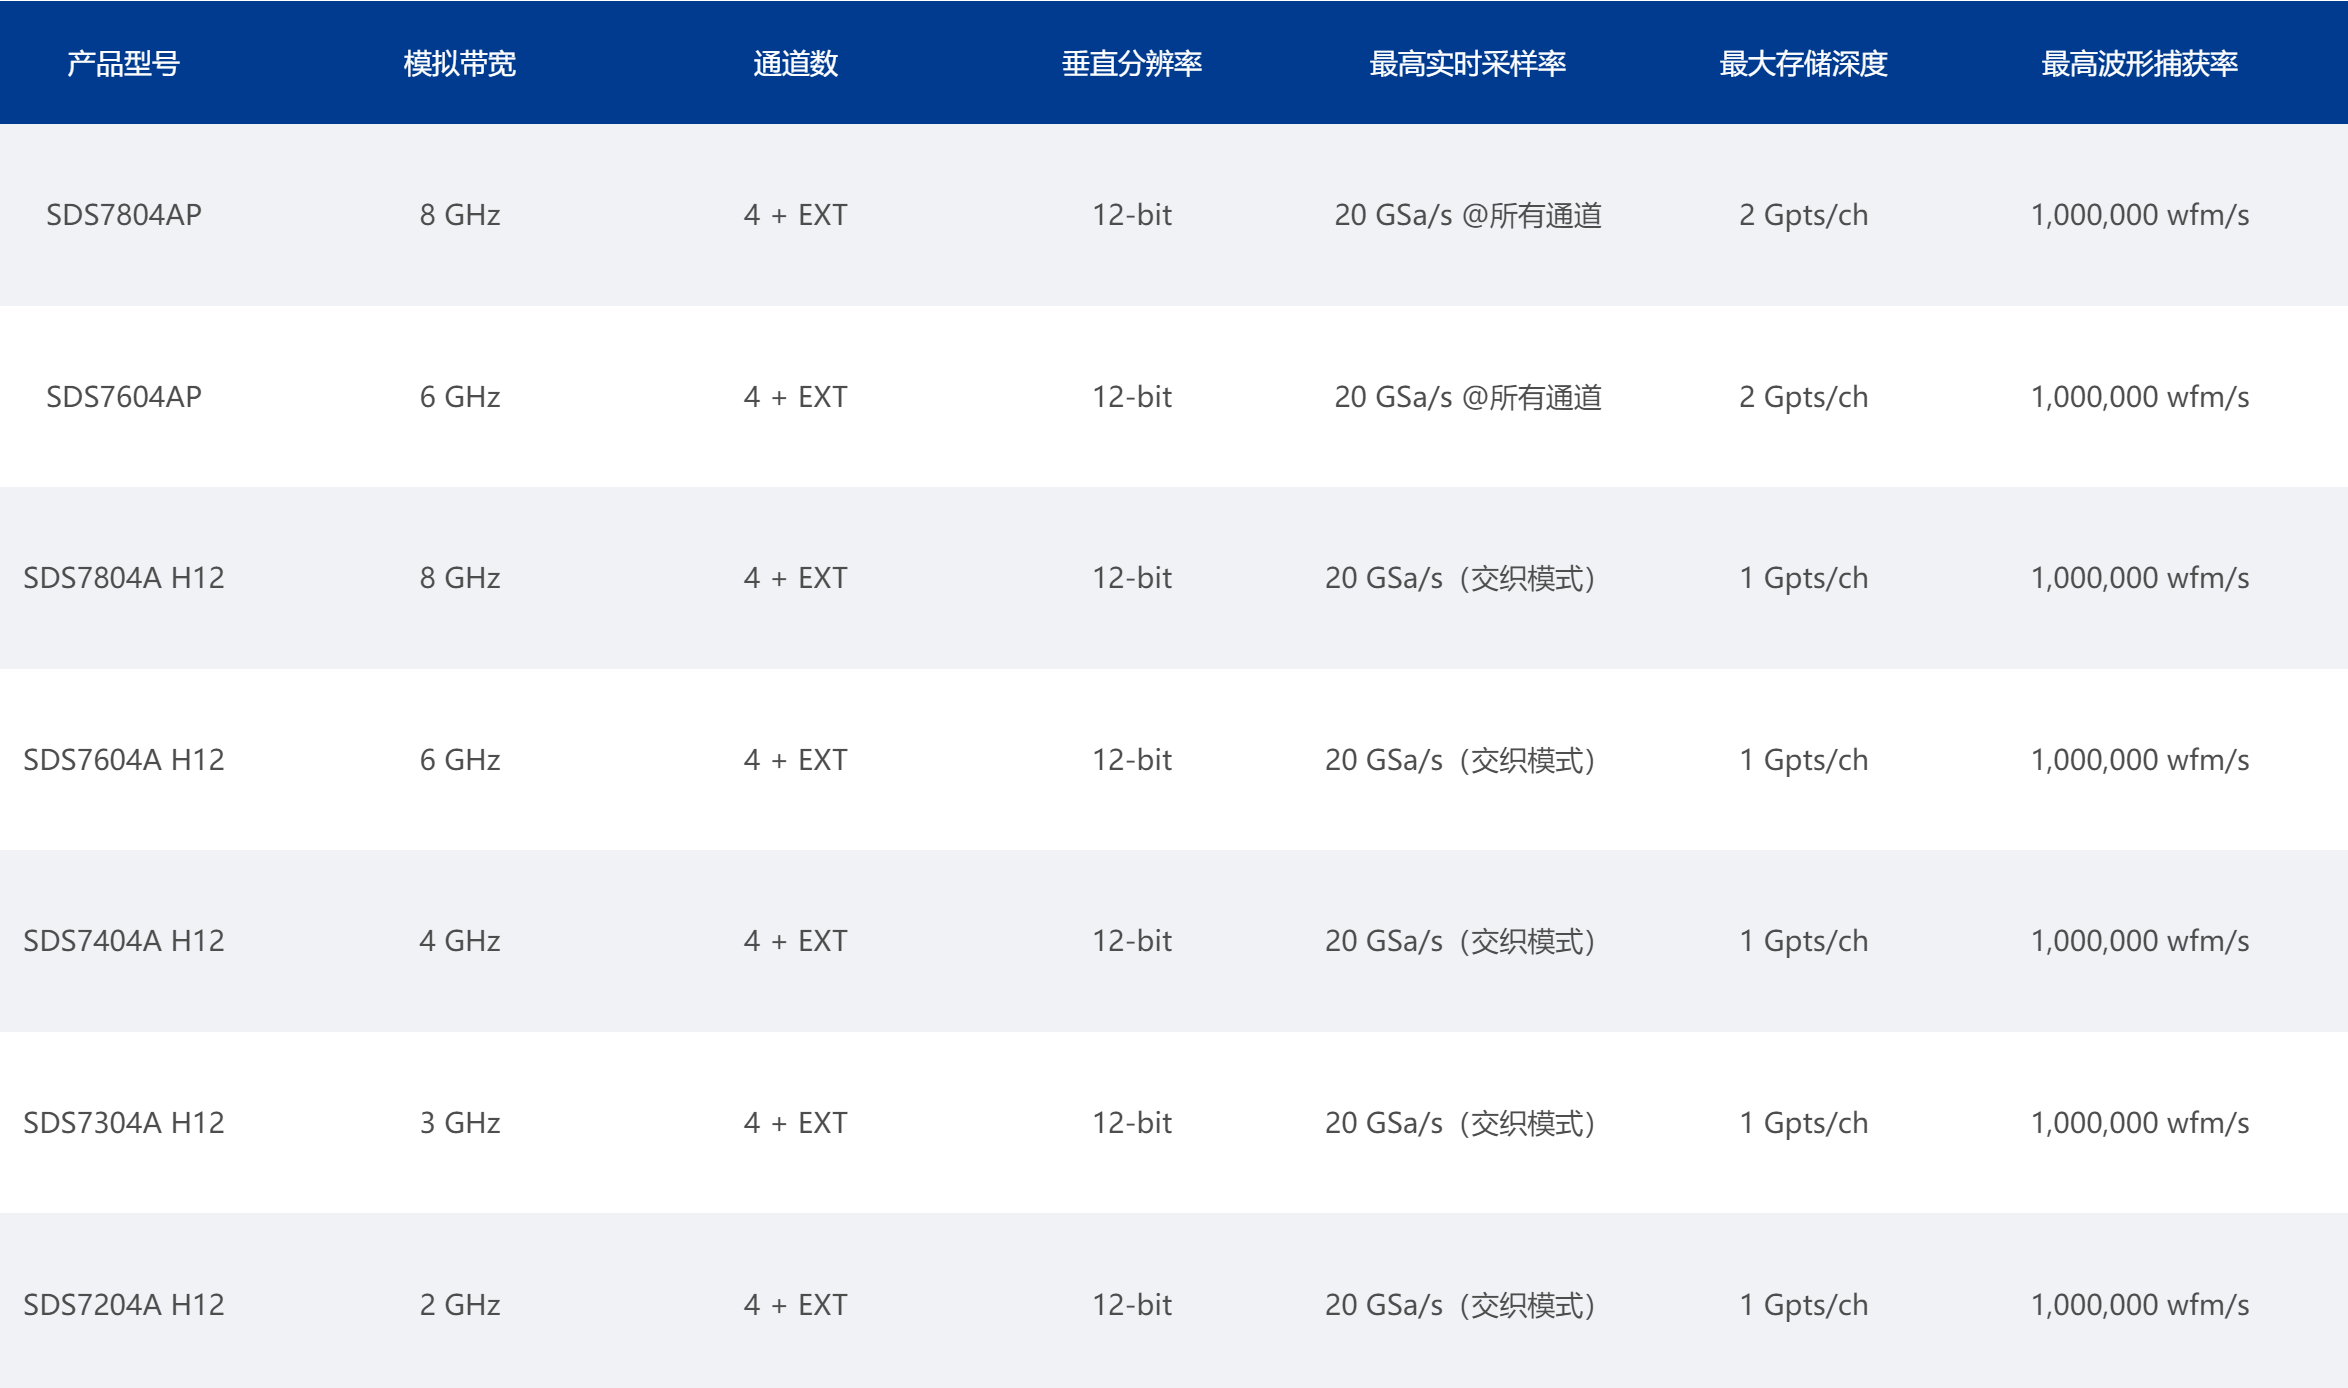Click the 最高实时采样率 column header

point(1467,63)
